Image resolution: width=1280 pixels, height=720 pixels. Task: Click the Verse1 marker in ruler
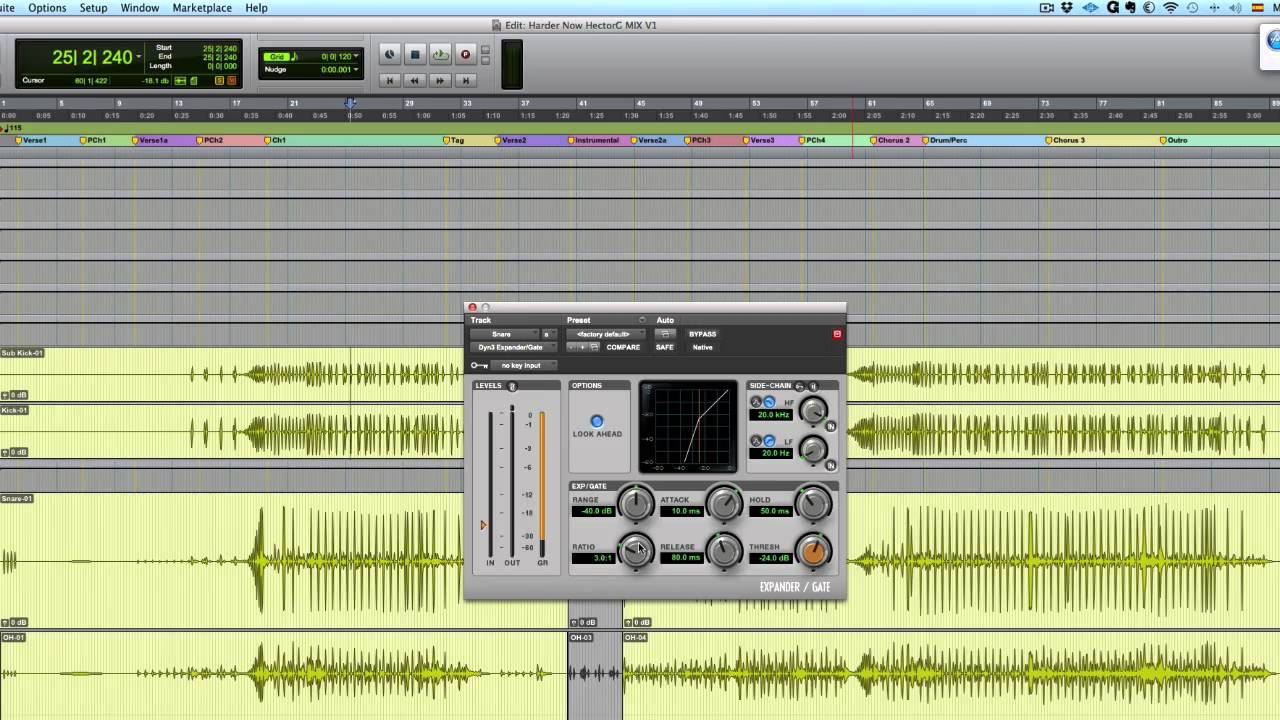click(x=32, y=140)
